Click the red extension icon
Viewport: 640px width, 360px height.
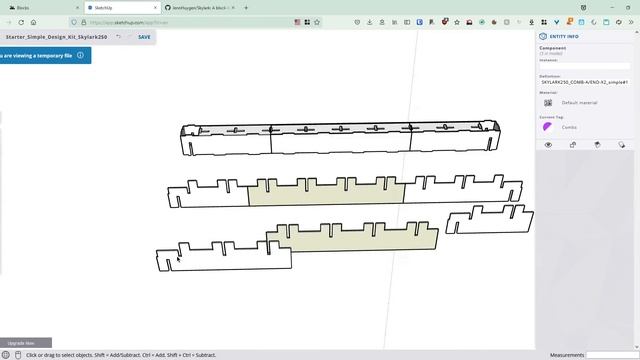(444, 22)
